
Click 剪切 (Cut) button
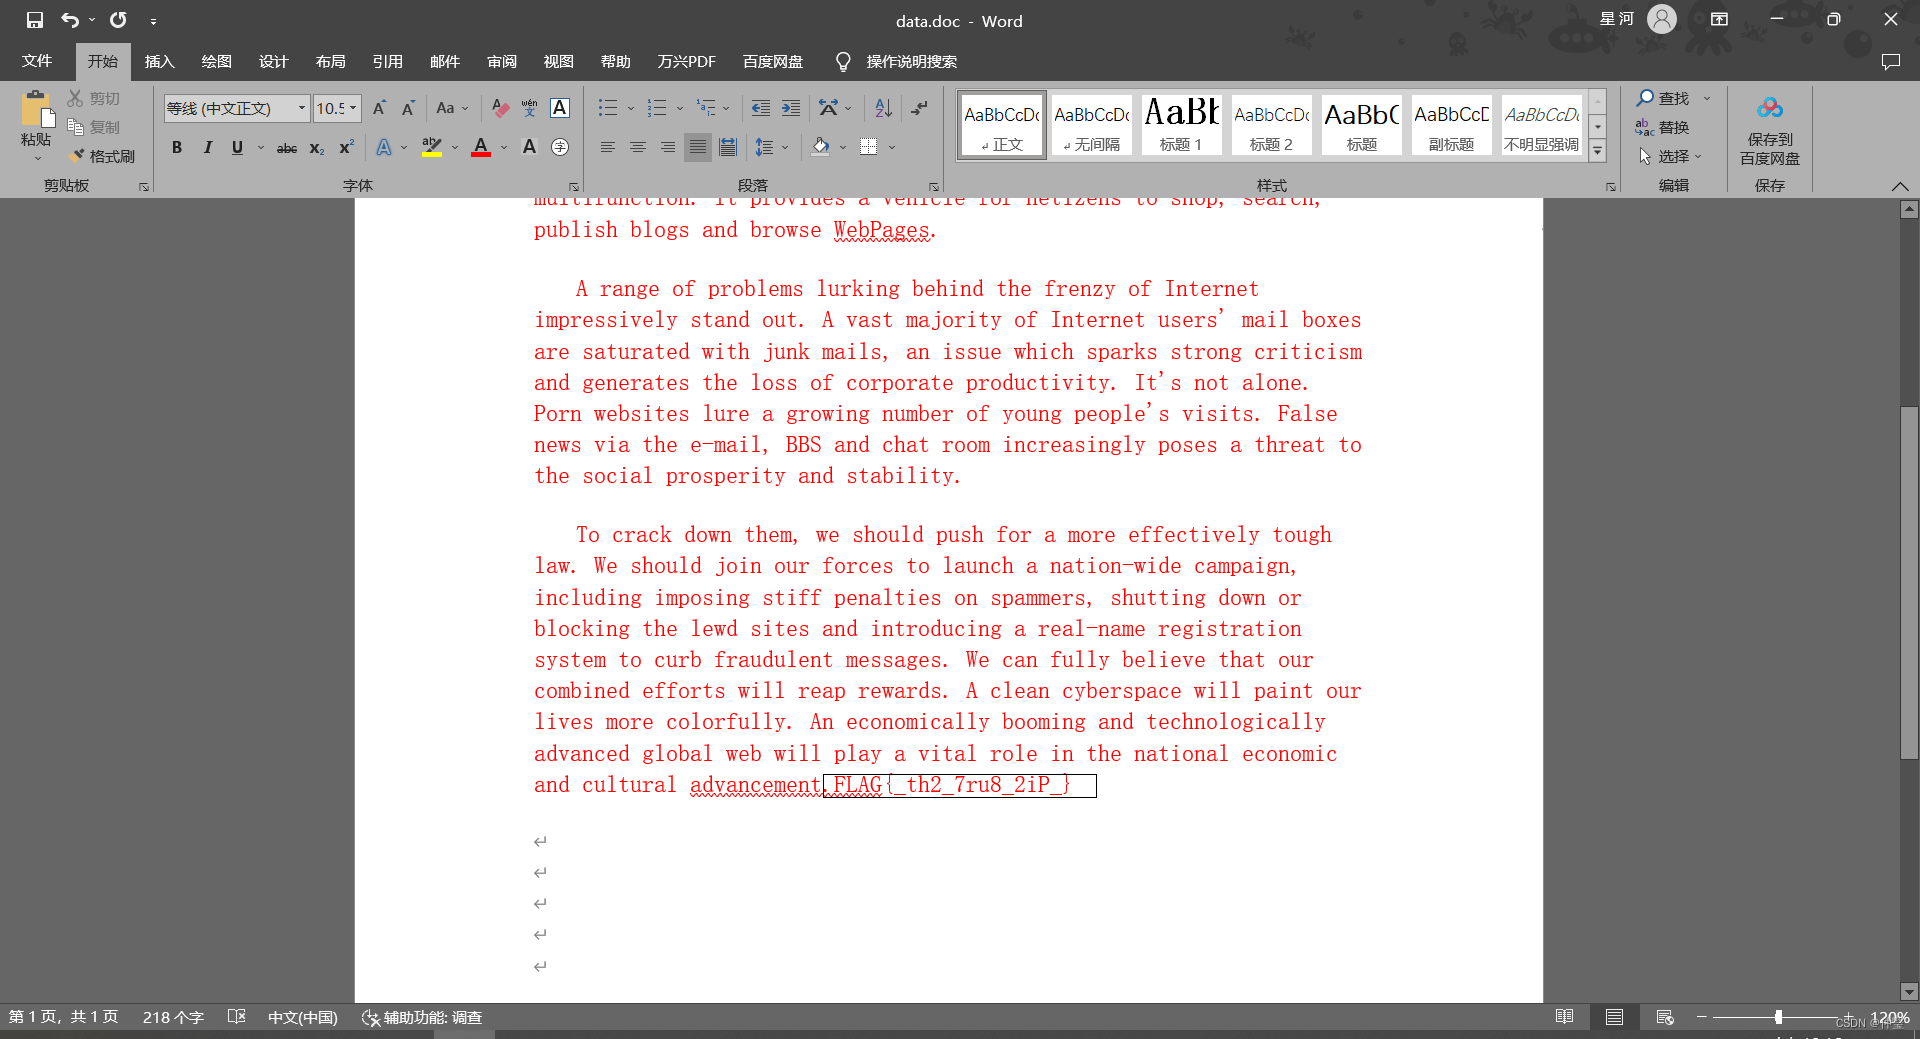(x=94, y=98)
